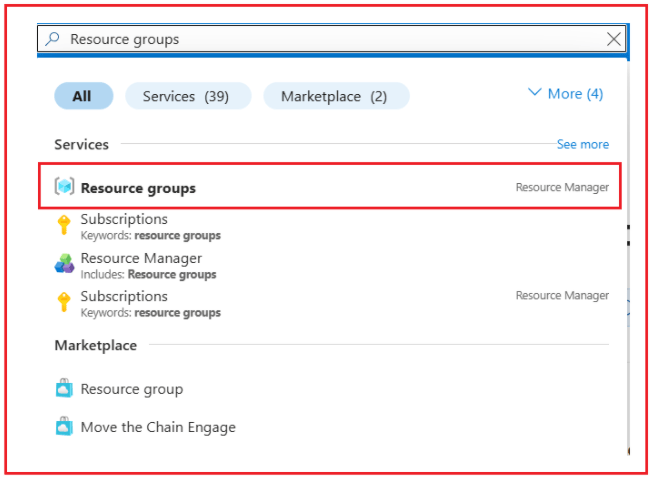Expand the More (4) filters
652x478 pixels.
[566, 94]
